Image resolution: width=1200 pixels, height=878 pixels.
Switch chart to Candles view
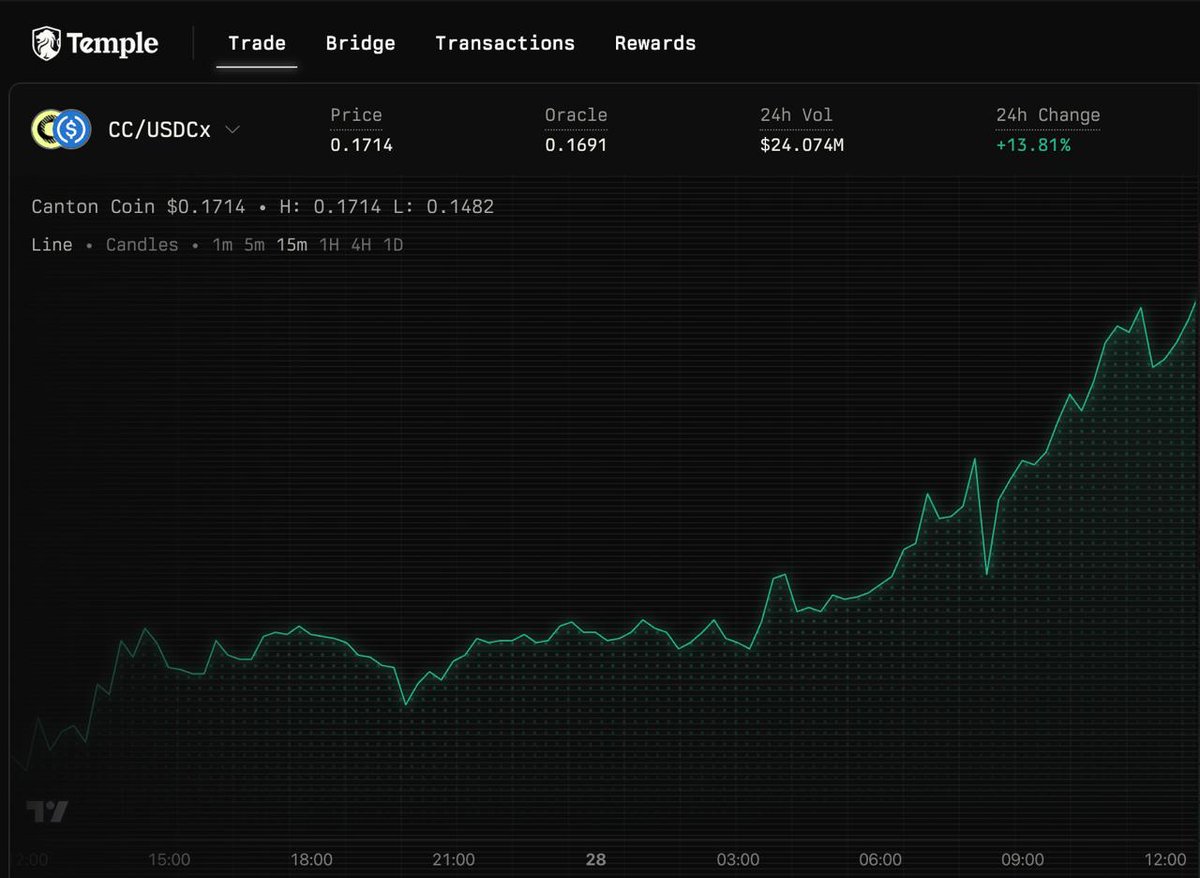point(141,244)
